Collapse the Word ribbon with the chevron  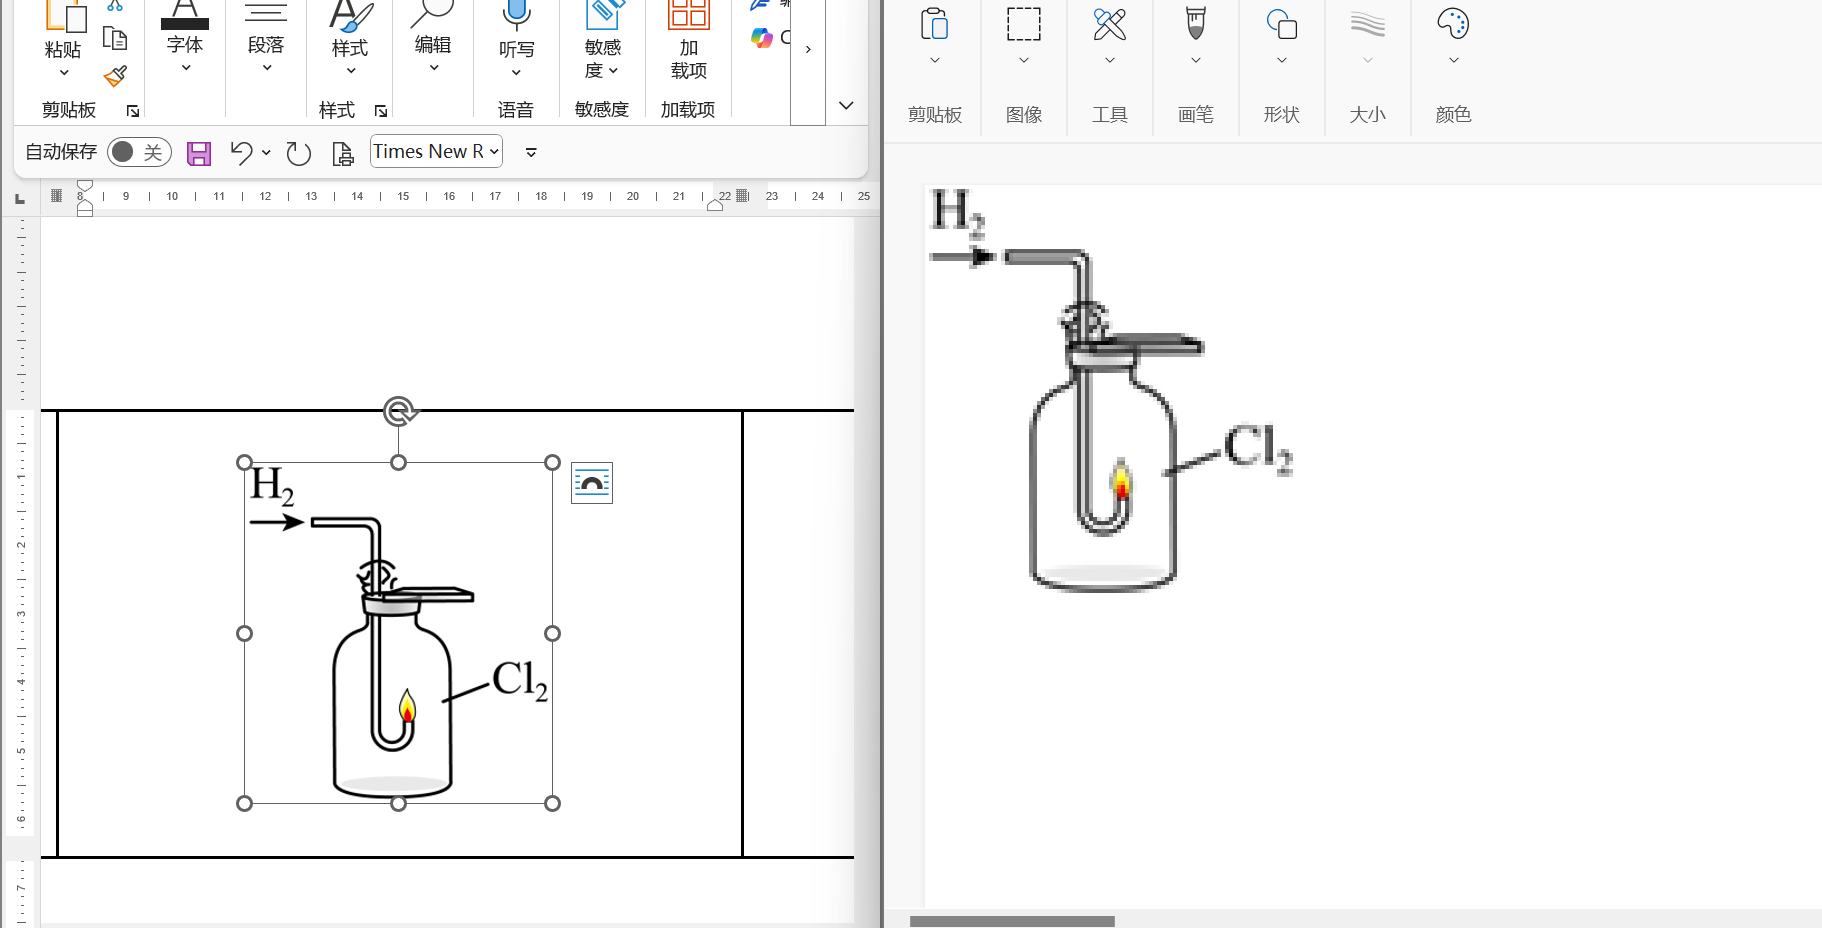(846, 106)
